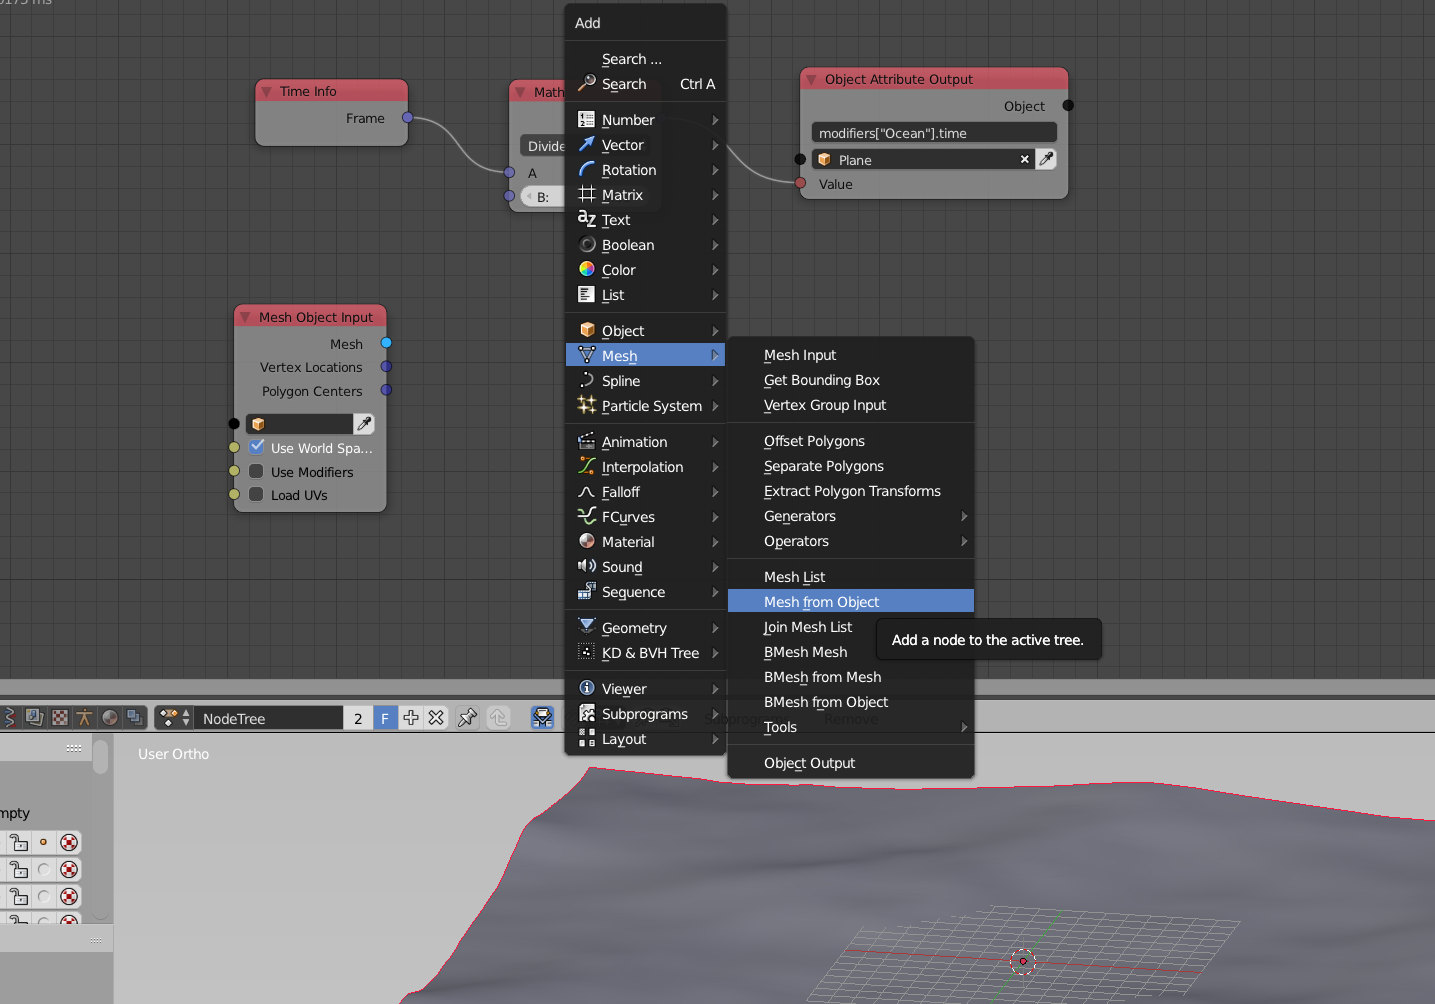1435x1004 pixels.
Task: Click the editor type selector icon
Action: coord(9,717)
